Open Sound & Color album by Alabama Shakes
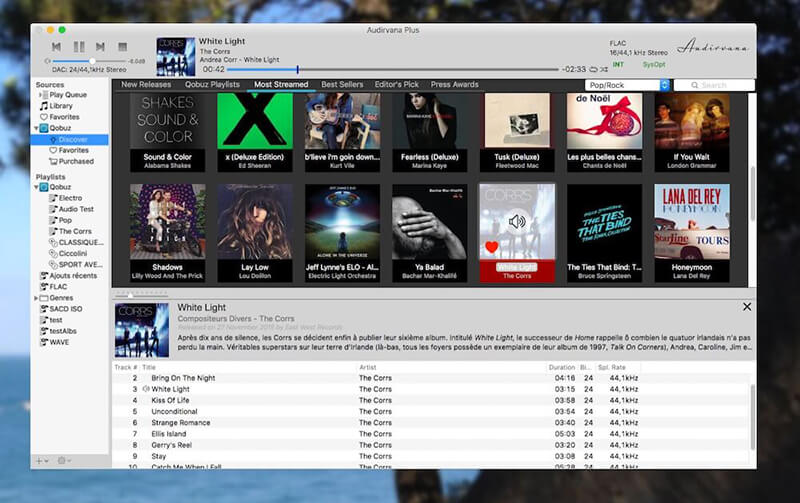Image resolution: width=800 pixels, height=503 pixels. click(167, 132)
